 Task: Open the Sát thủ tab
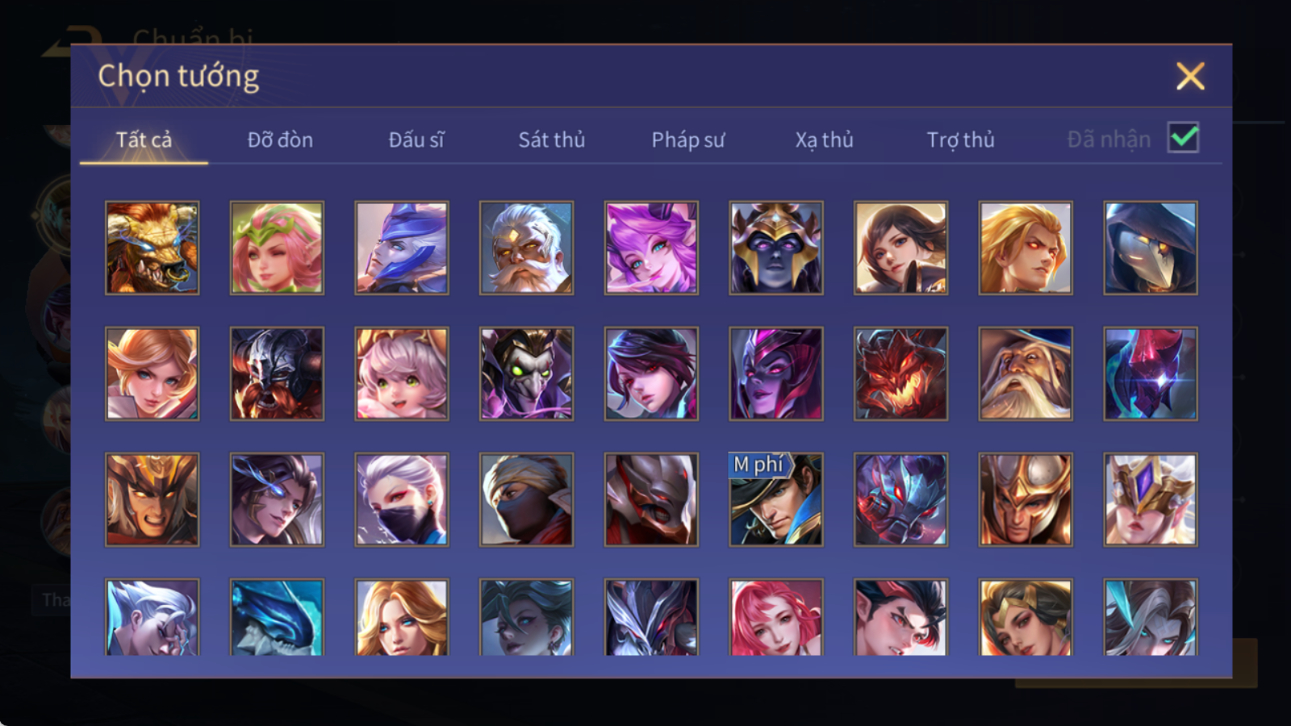551,140
